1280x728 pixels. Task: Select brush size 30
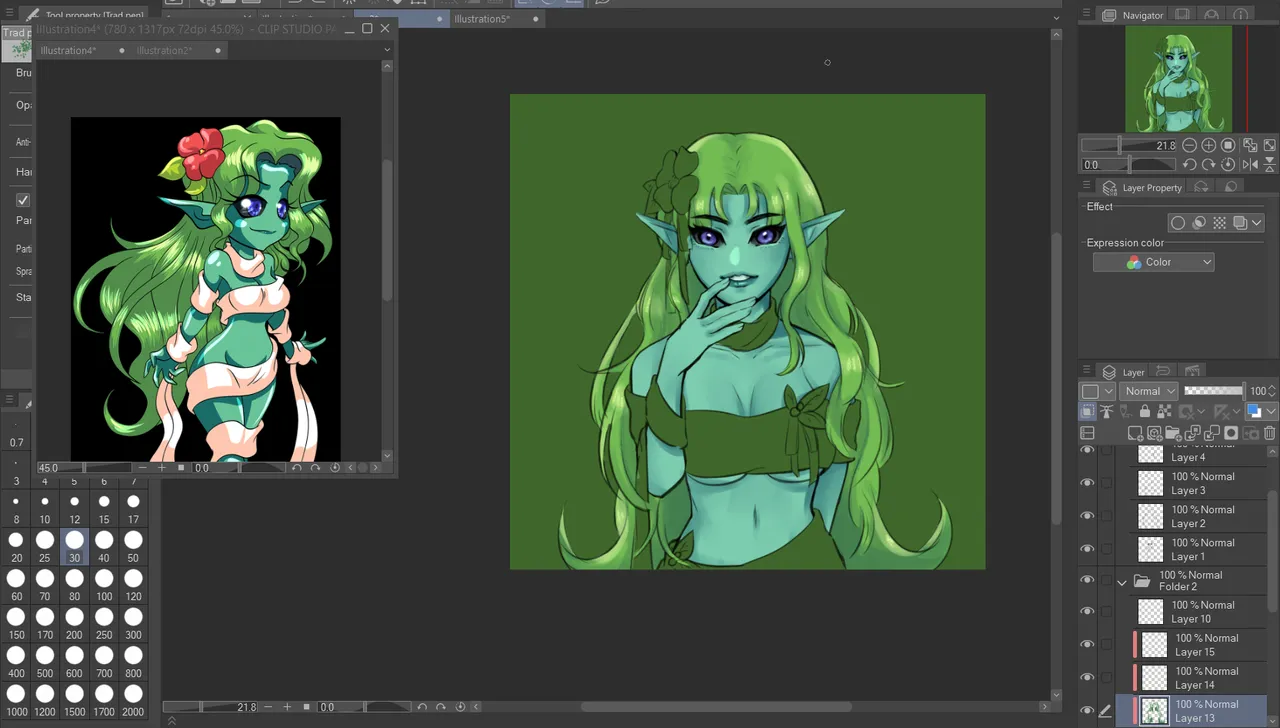74,546
